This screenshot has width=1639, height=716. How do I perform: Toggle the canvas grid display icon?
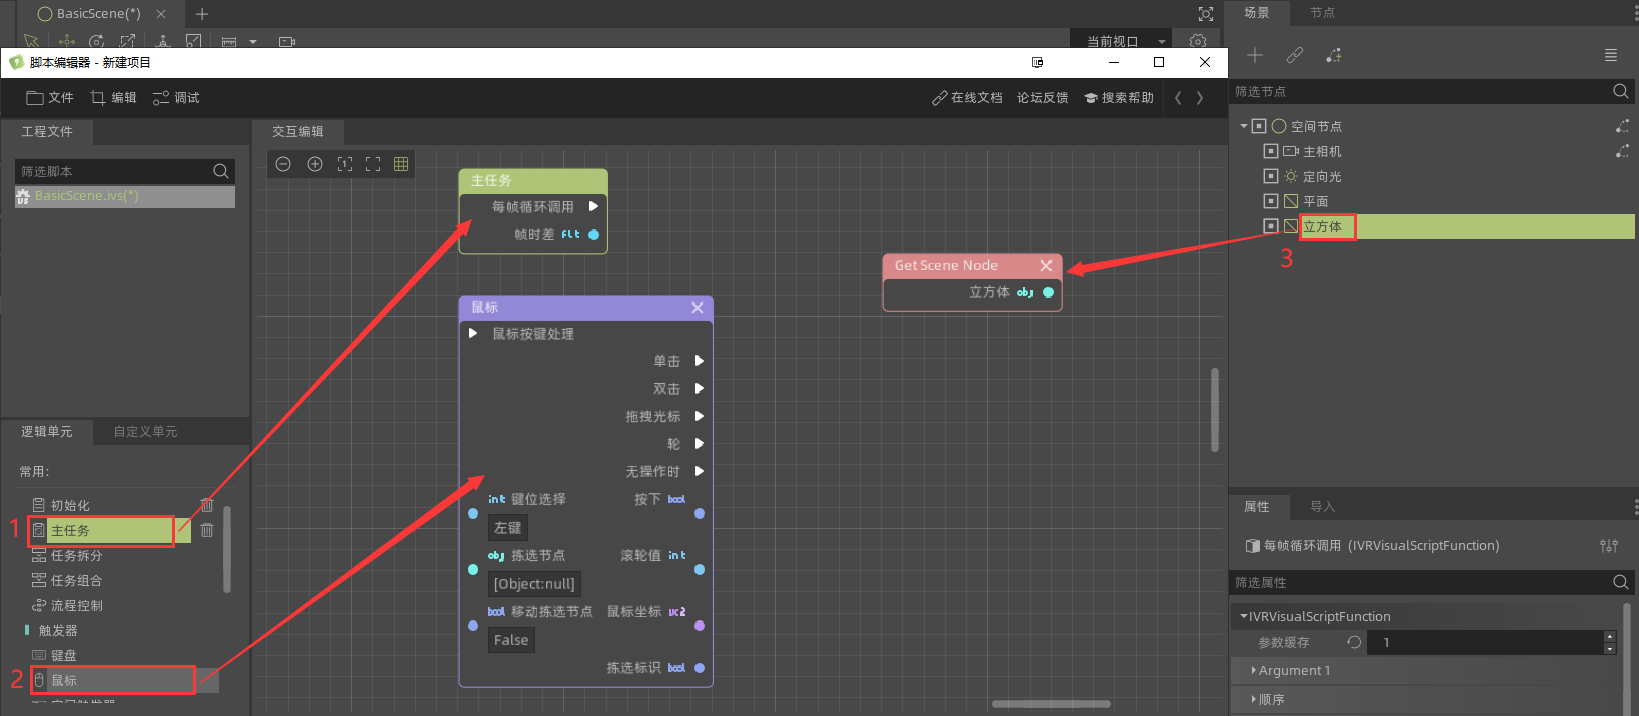click(401, 164)
